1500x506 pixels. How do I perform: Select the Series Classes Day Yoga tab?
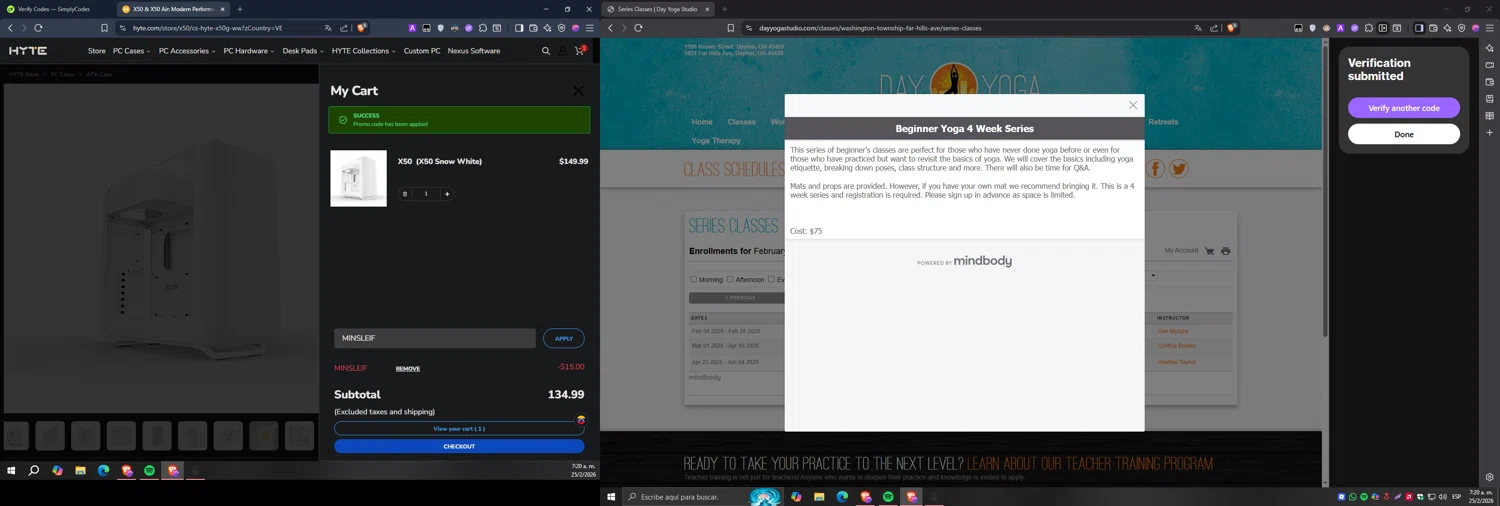(659, 9)
